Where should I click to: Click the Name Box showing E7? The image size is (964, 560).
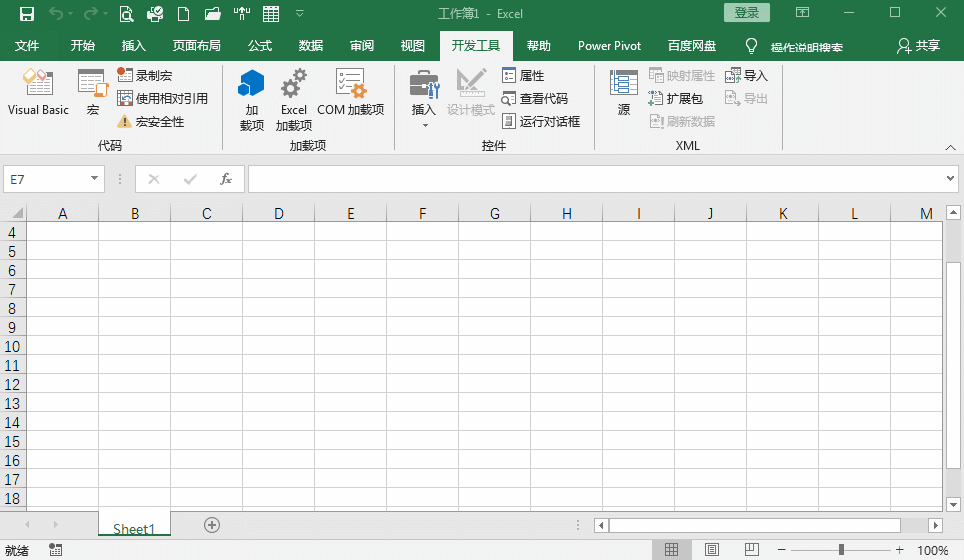[x=45, y=179]
